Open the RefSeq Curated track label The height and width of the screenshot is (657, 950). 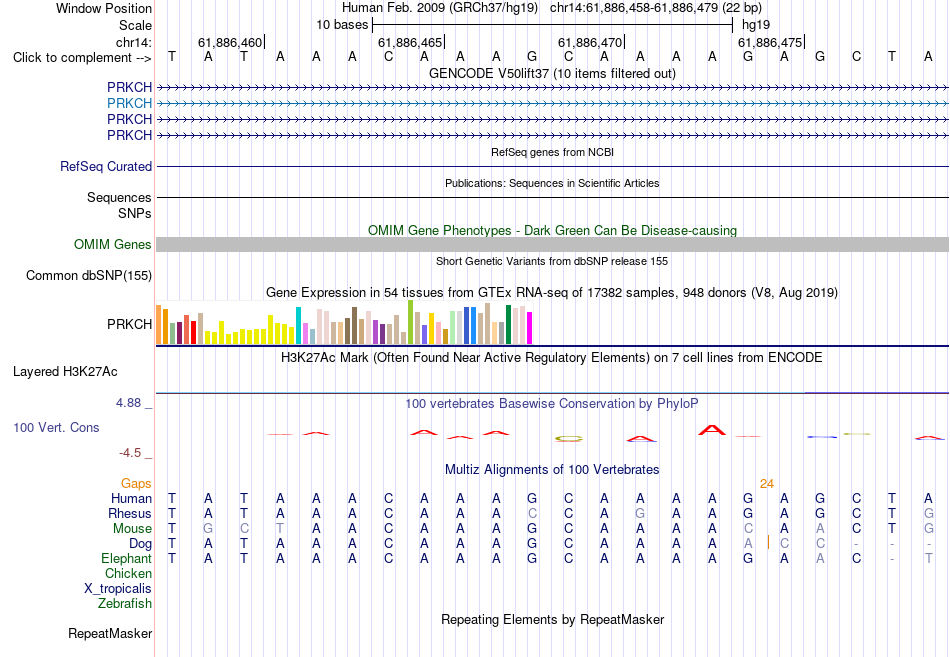point(105,166)
